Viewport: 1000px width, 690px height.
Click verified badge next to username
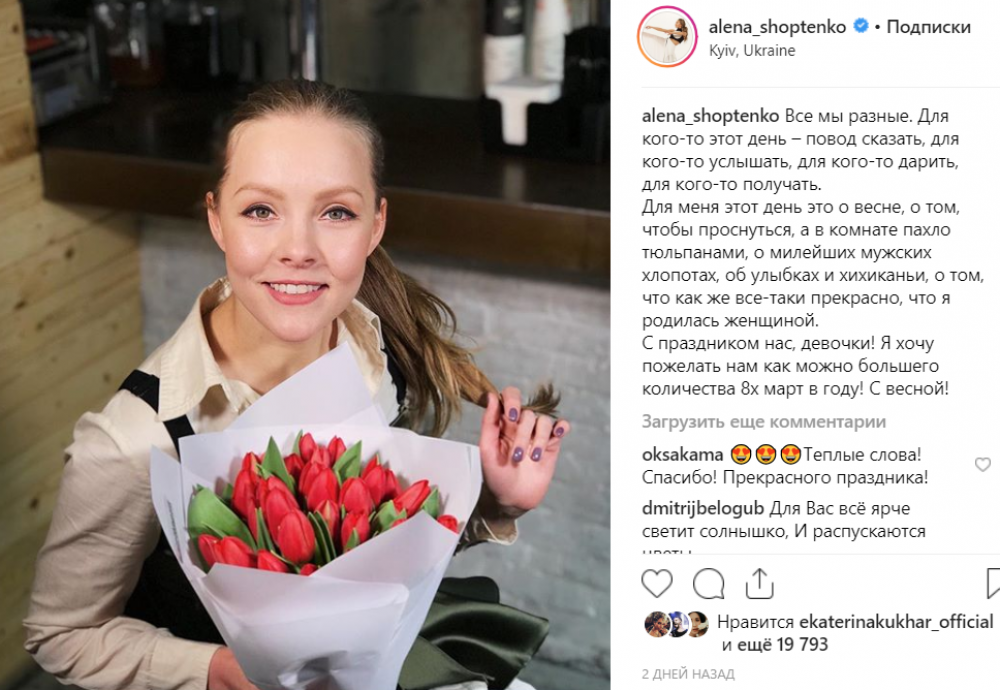(860, 26)
